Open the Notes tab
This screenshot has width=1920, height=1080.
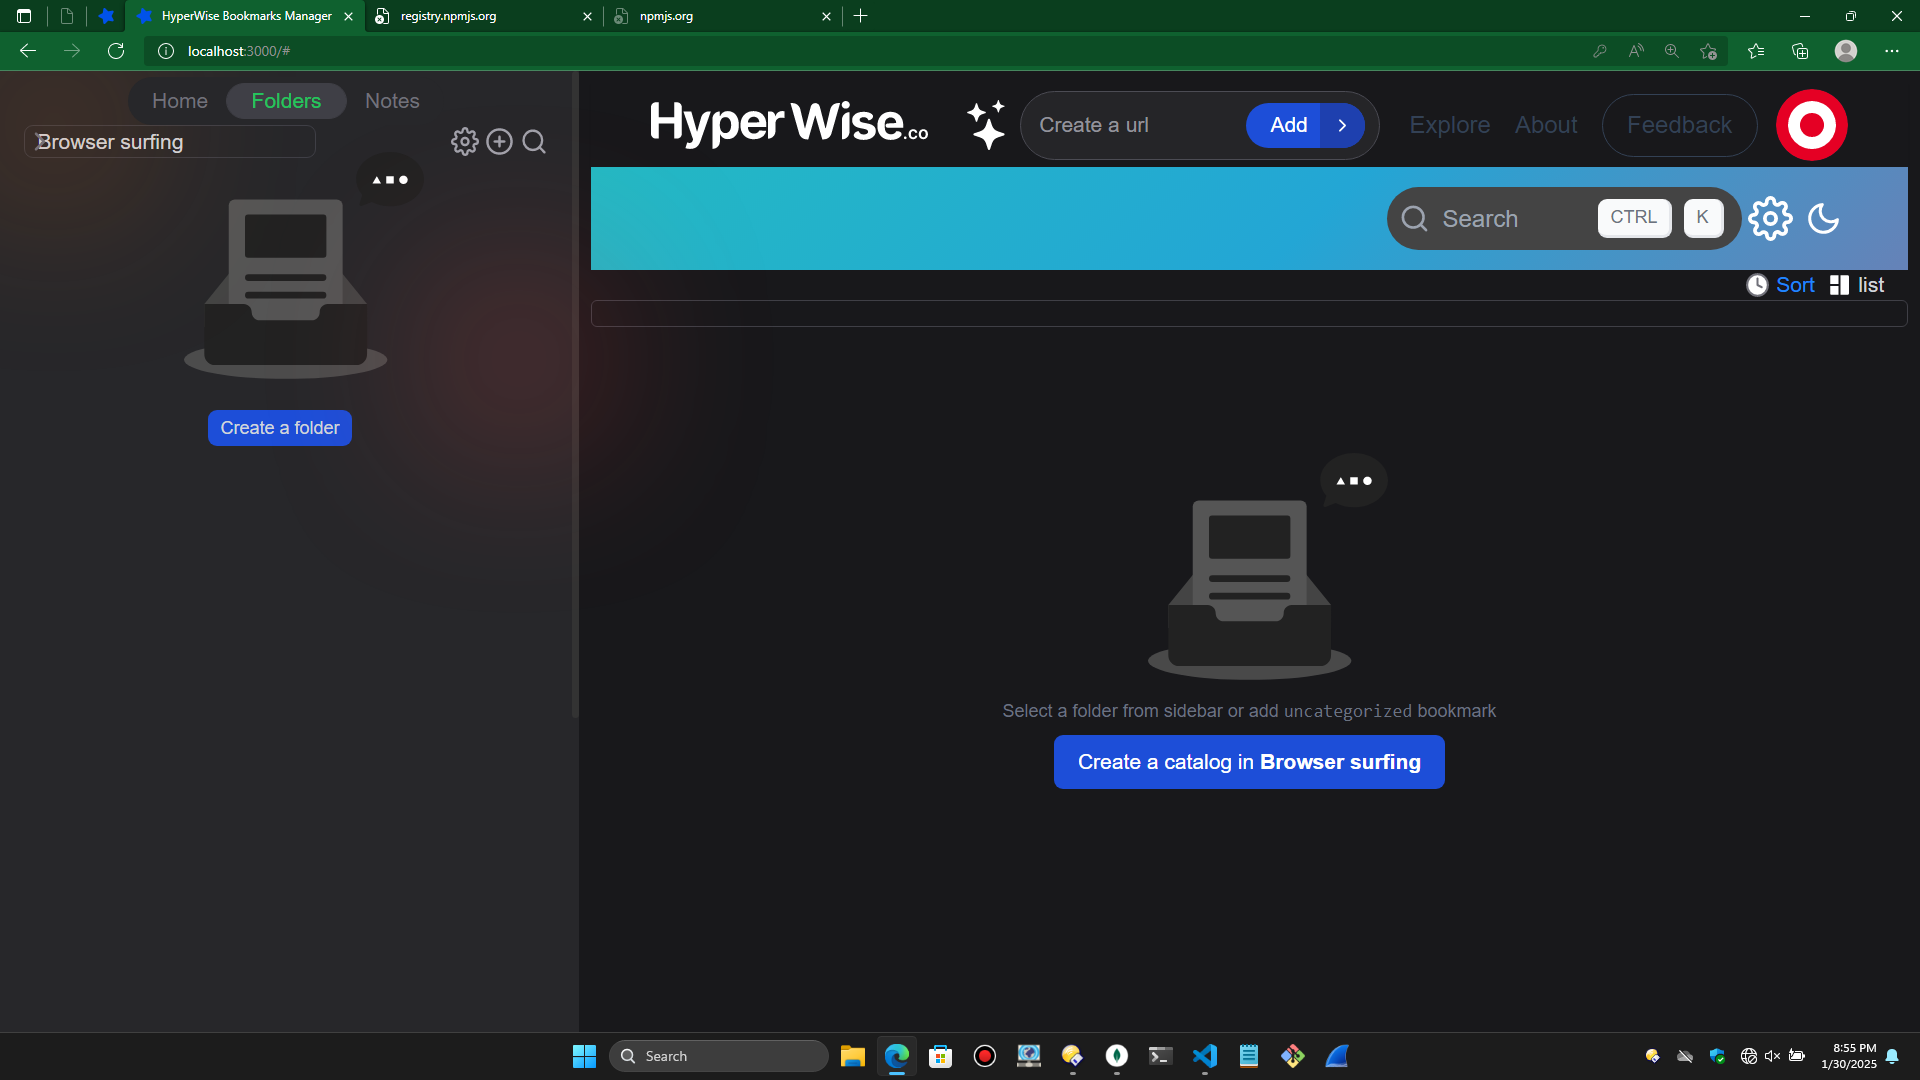tap(392, 101)
